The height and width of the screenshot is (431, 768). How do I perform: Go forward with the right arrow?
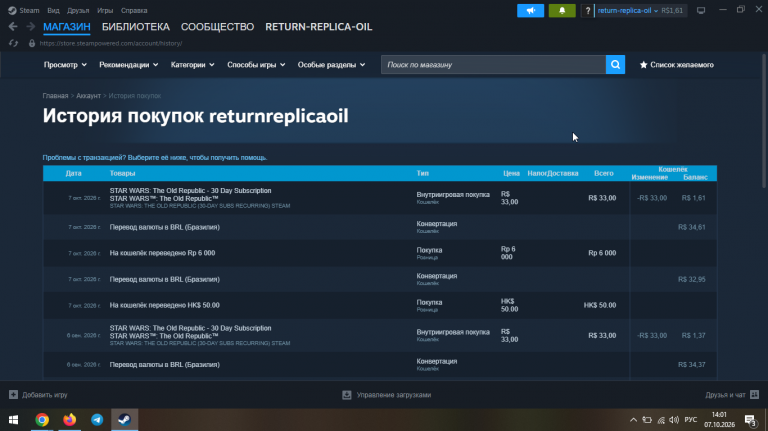point(30,26)
